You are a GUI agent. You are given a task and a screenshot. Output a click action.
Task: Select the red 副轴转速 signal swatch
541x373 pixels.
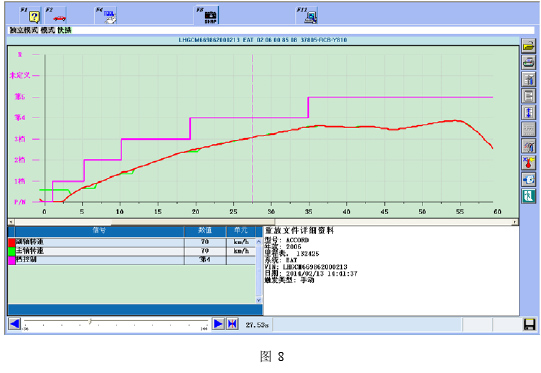pyautogui.click(x=12, y=242)
